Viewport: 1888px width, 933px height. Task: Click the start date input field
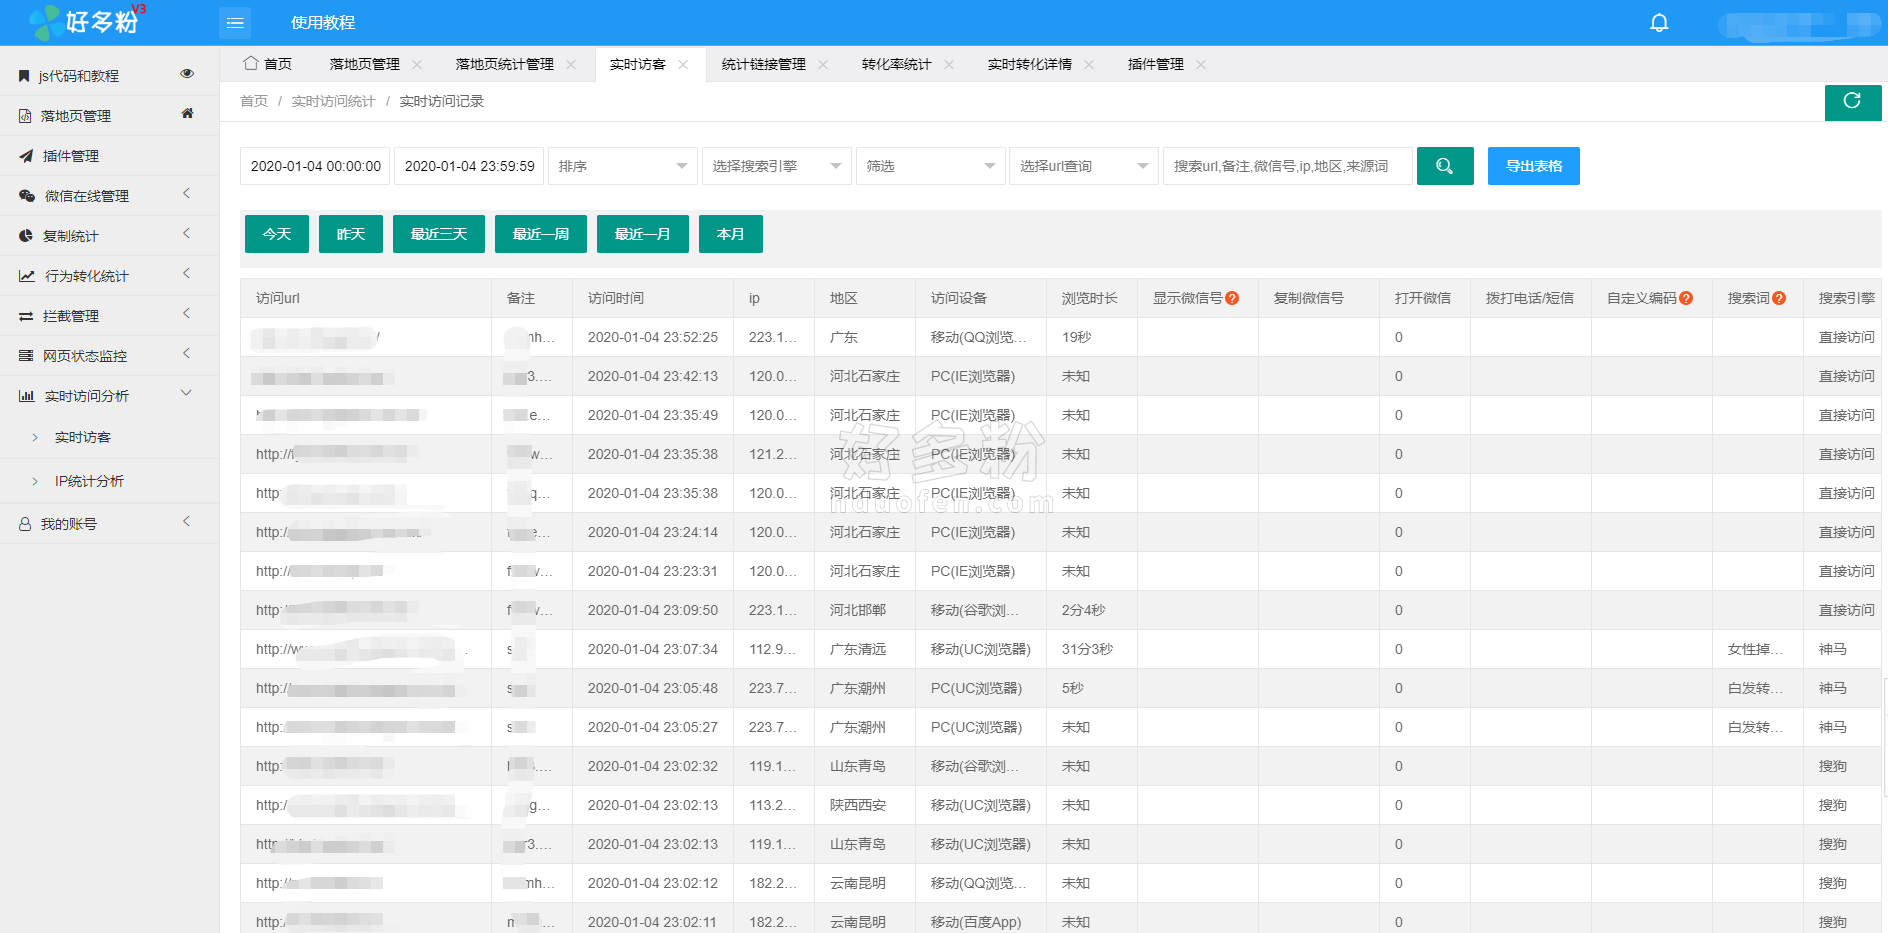pyautogui.click(x=315, y=166)
